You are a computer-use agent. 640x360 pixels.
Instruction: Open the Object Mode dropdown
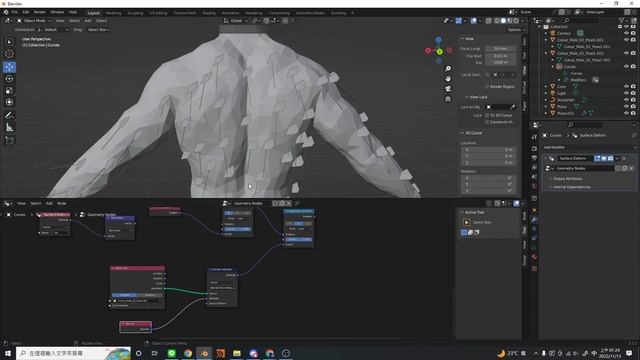(x=34, y=21)
